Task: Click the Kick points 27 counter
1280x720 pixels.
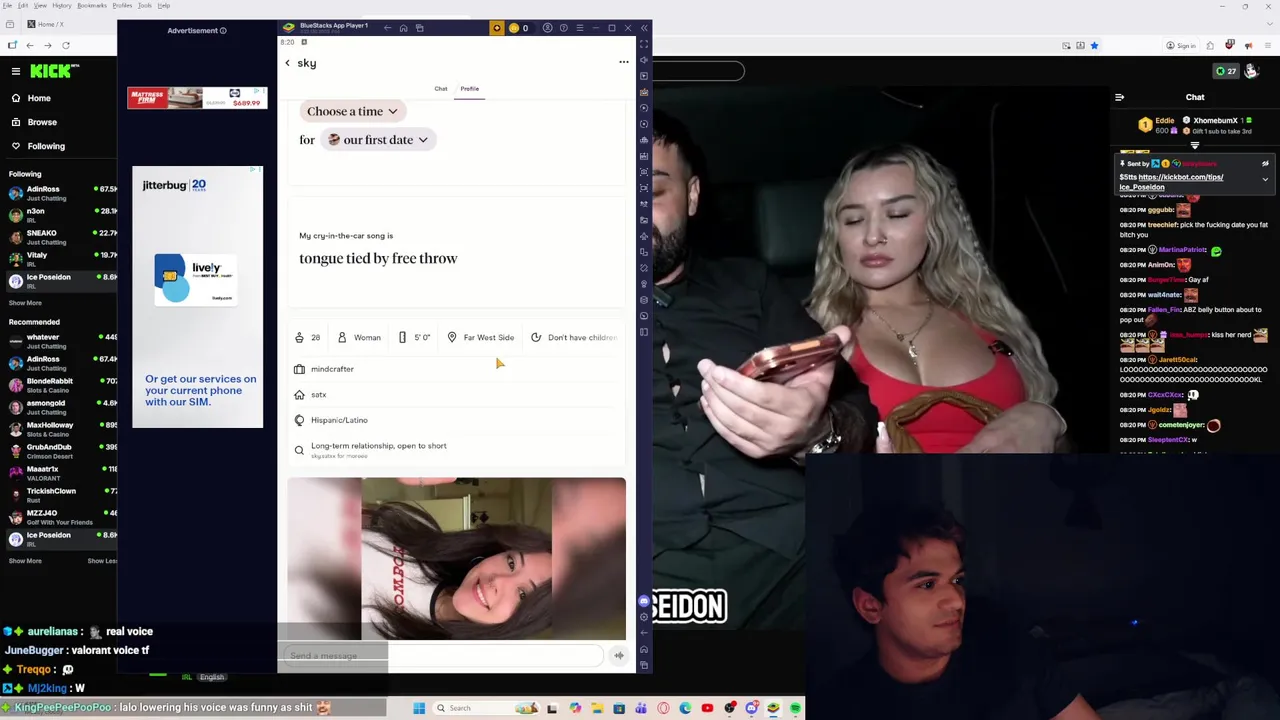Action: (1226, 71)
